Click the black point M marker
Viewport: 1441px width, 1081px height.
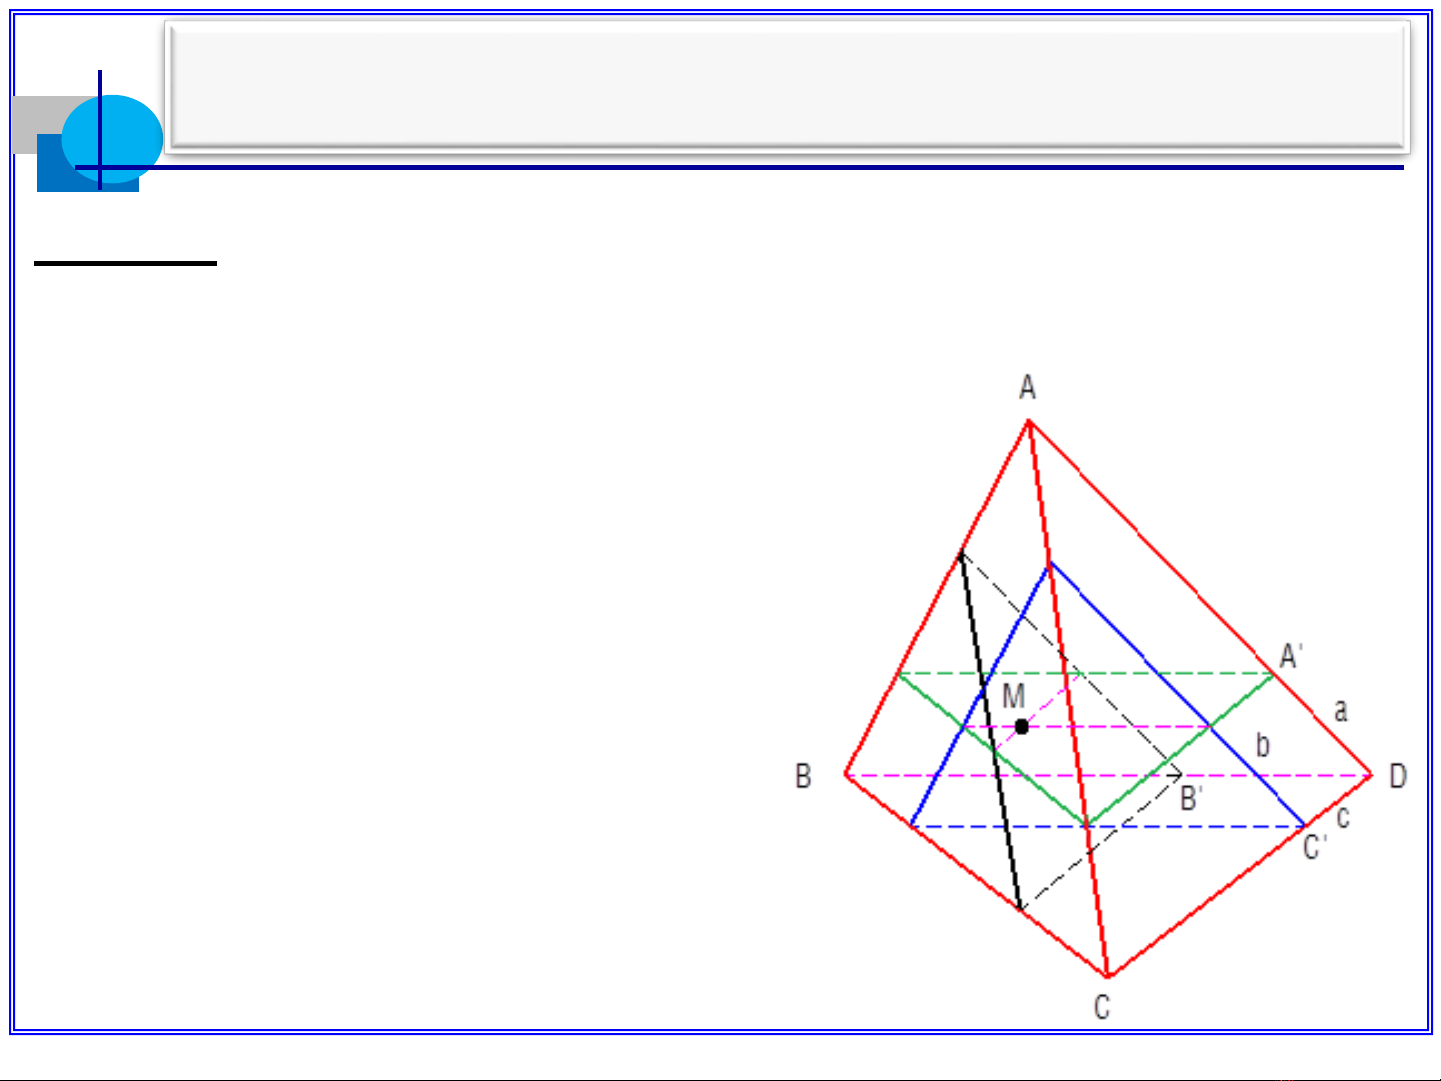point(1021,727)
